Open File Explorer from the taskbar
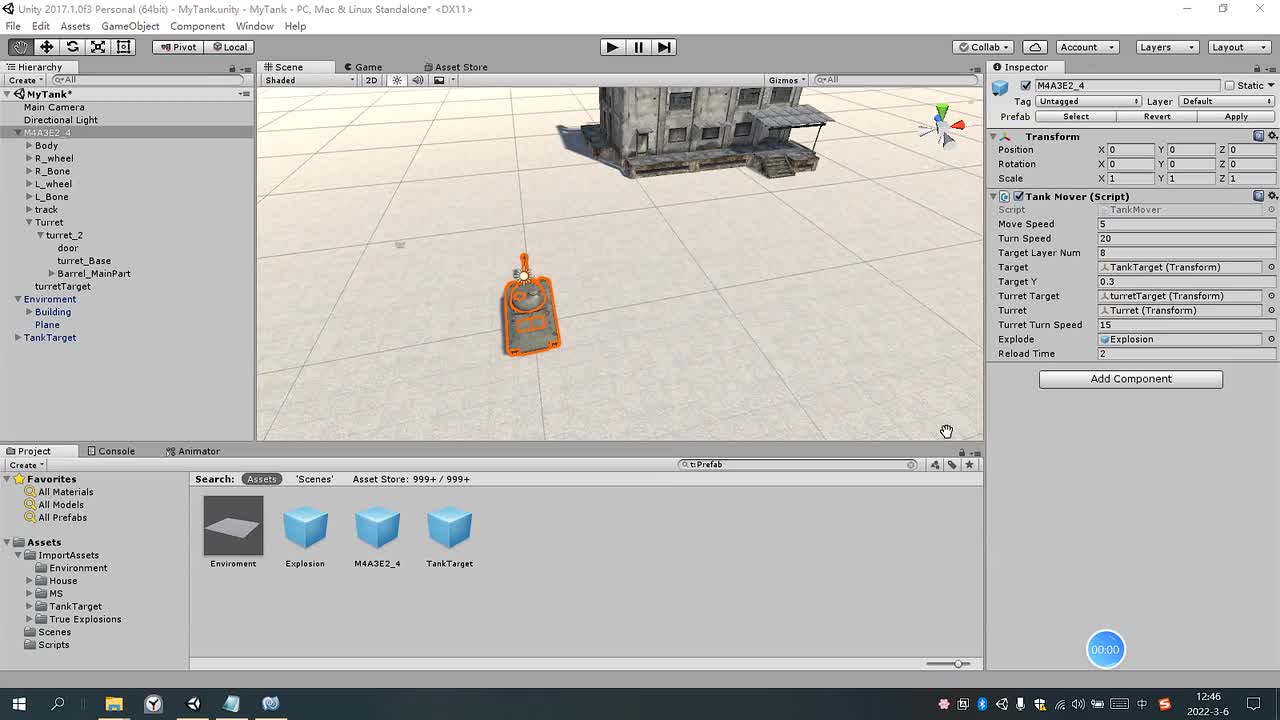This screenshot has width=1280, height=720. tap(114, 704)
